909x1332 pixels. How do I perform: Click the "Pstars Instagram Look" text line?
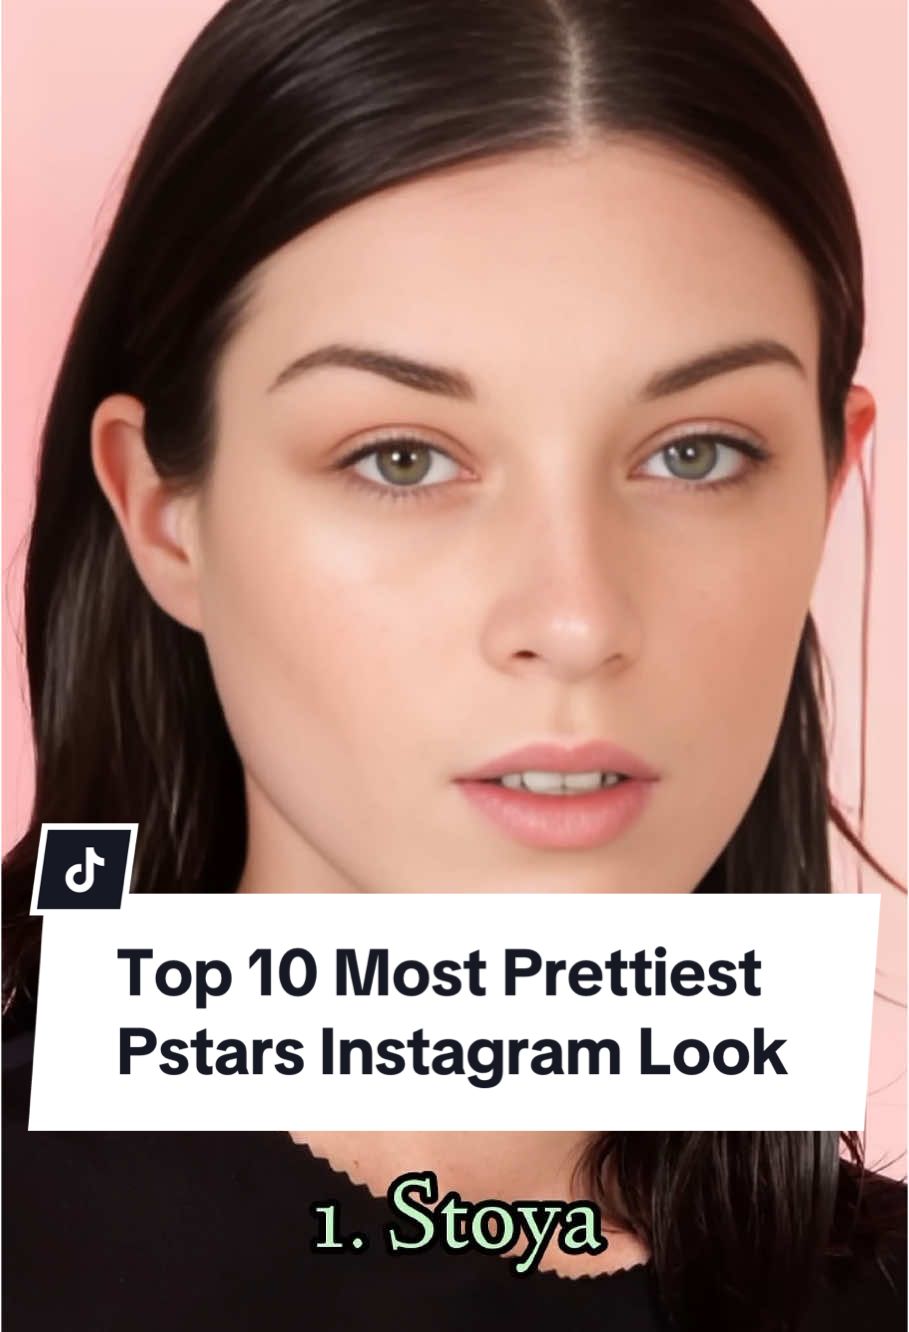tap(452, 1054)
